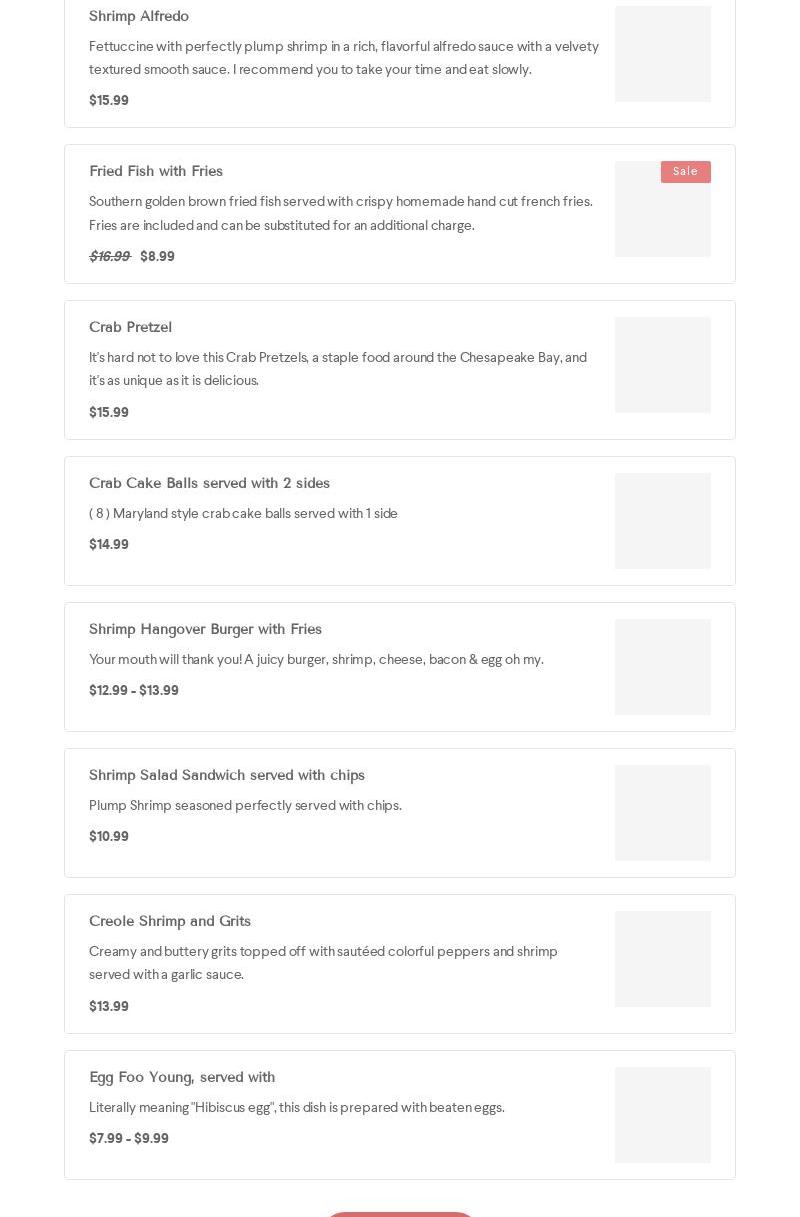Click the Crab Cake Balls thumbnail
Viewport: 800px width, 1217px height.
(663, 521)
